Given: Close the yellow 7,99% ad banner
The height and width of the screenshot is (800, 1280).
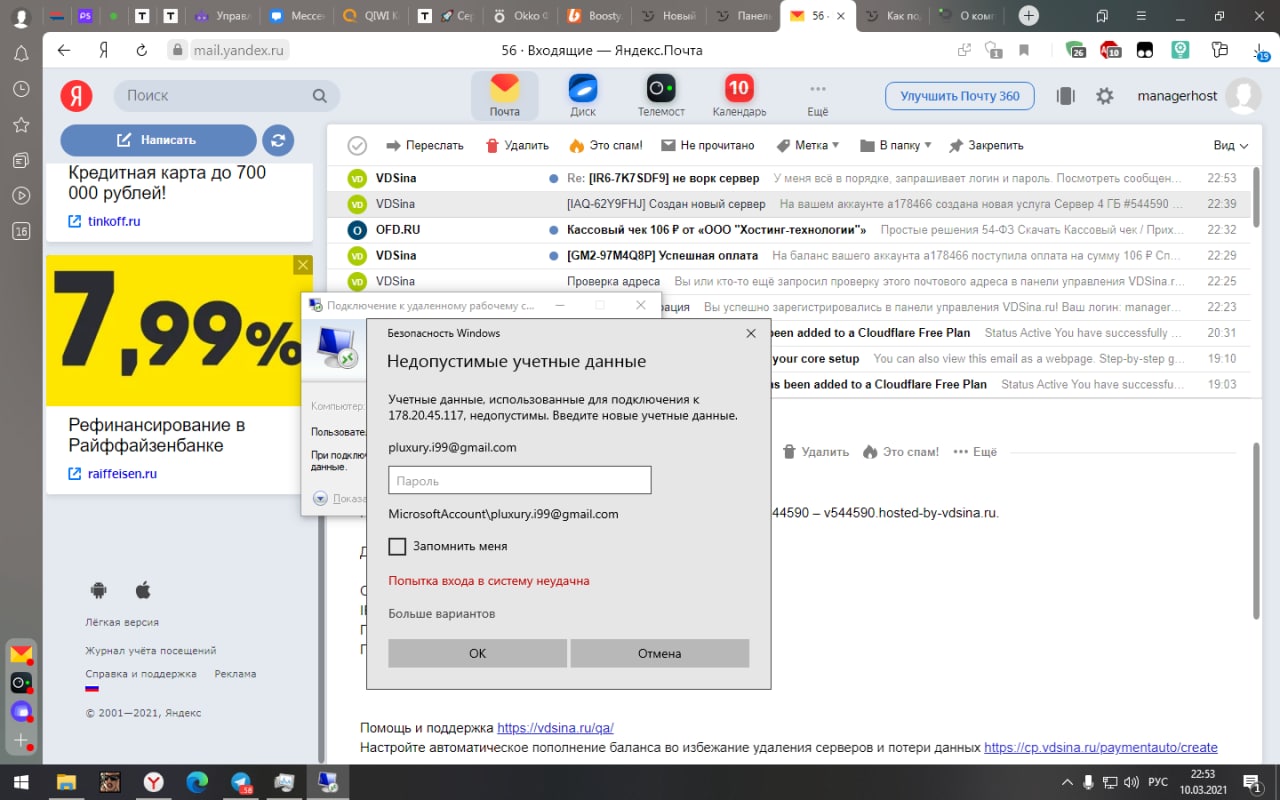Looking at the screenshot, I should click(303, 265).
